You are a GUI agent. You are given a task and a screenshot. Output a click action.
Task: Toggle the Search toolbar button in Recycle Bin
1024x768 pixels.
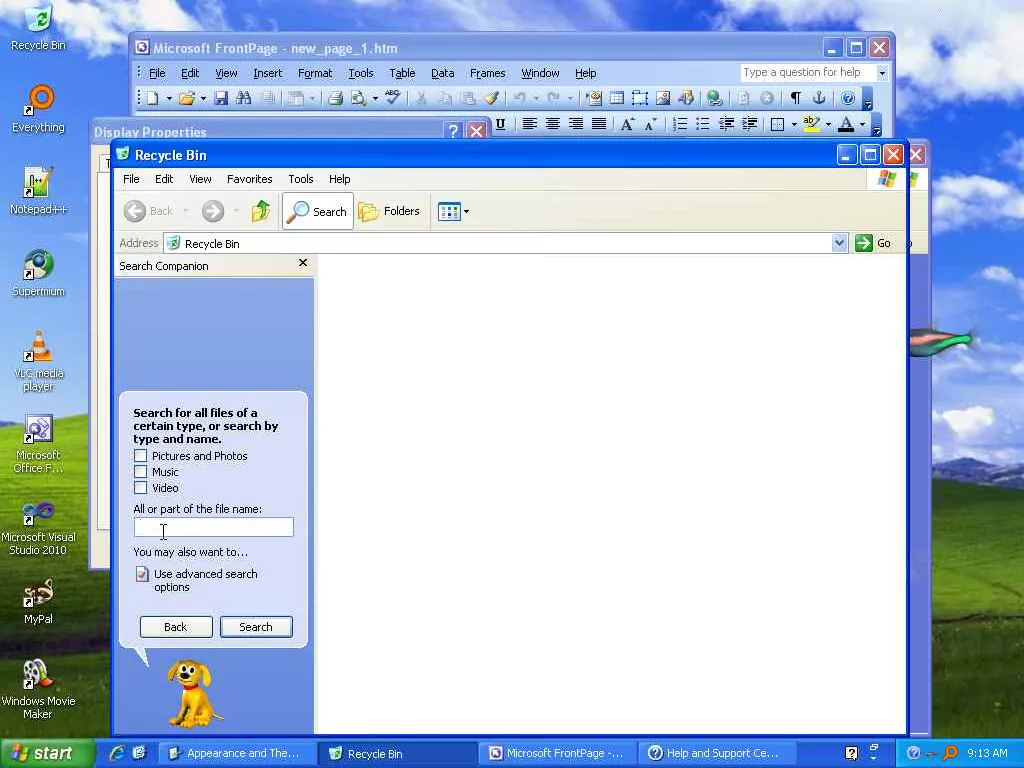318,211
